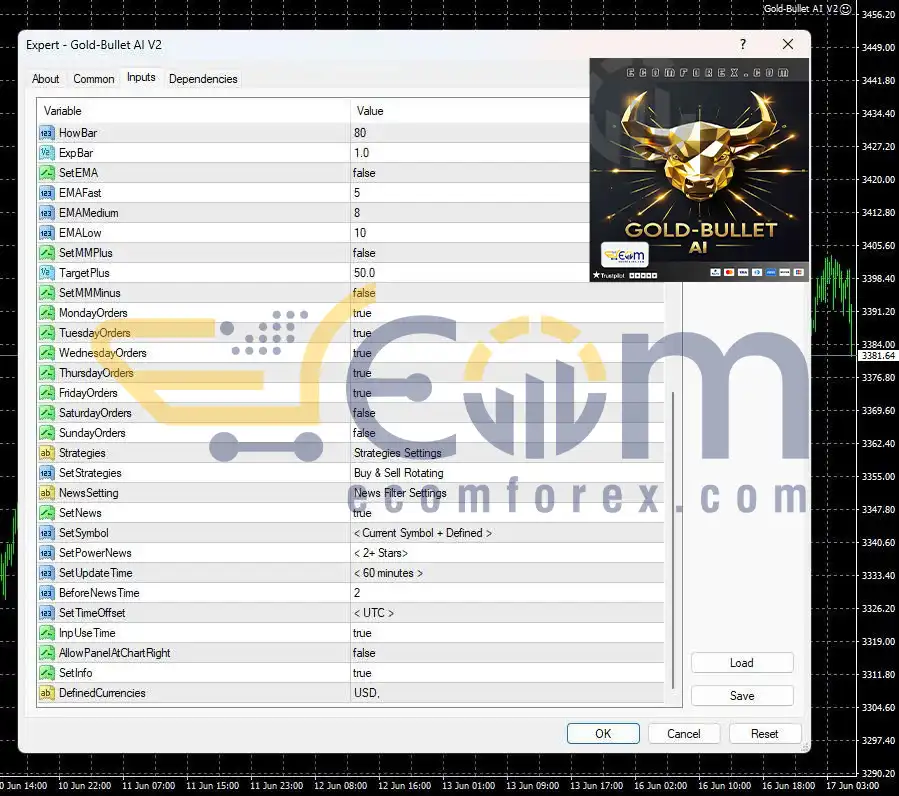The height and width of the screenshot is (796, 899).
Task: Toggle the SetInfo true value
Action: pos(362,673)
